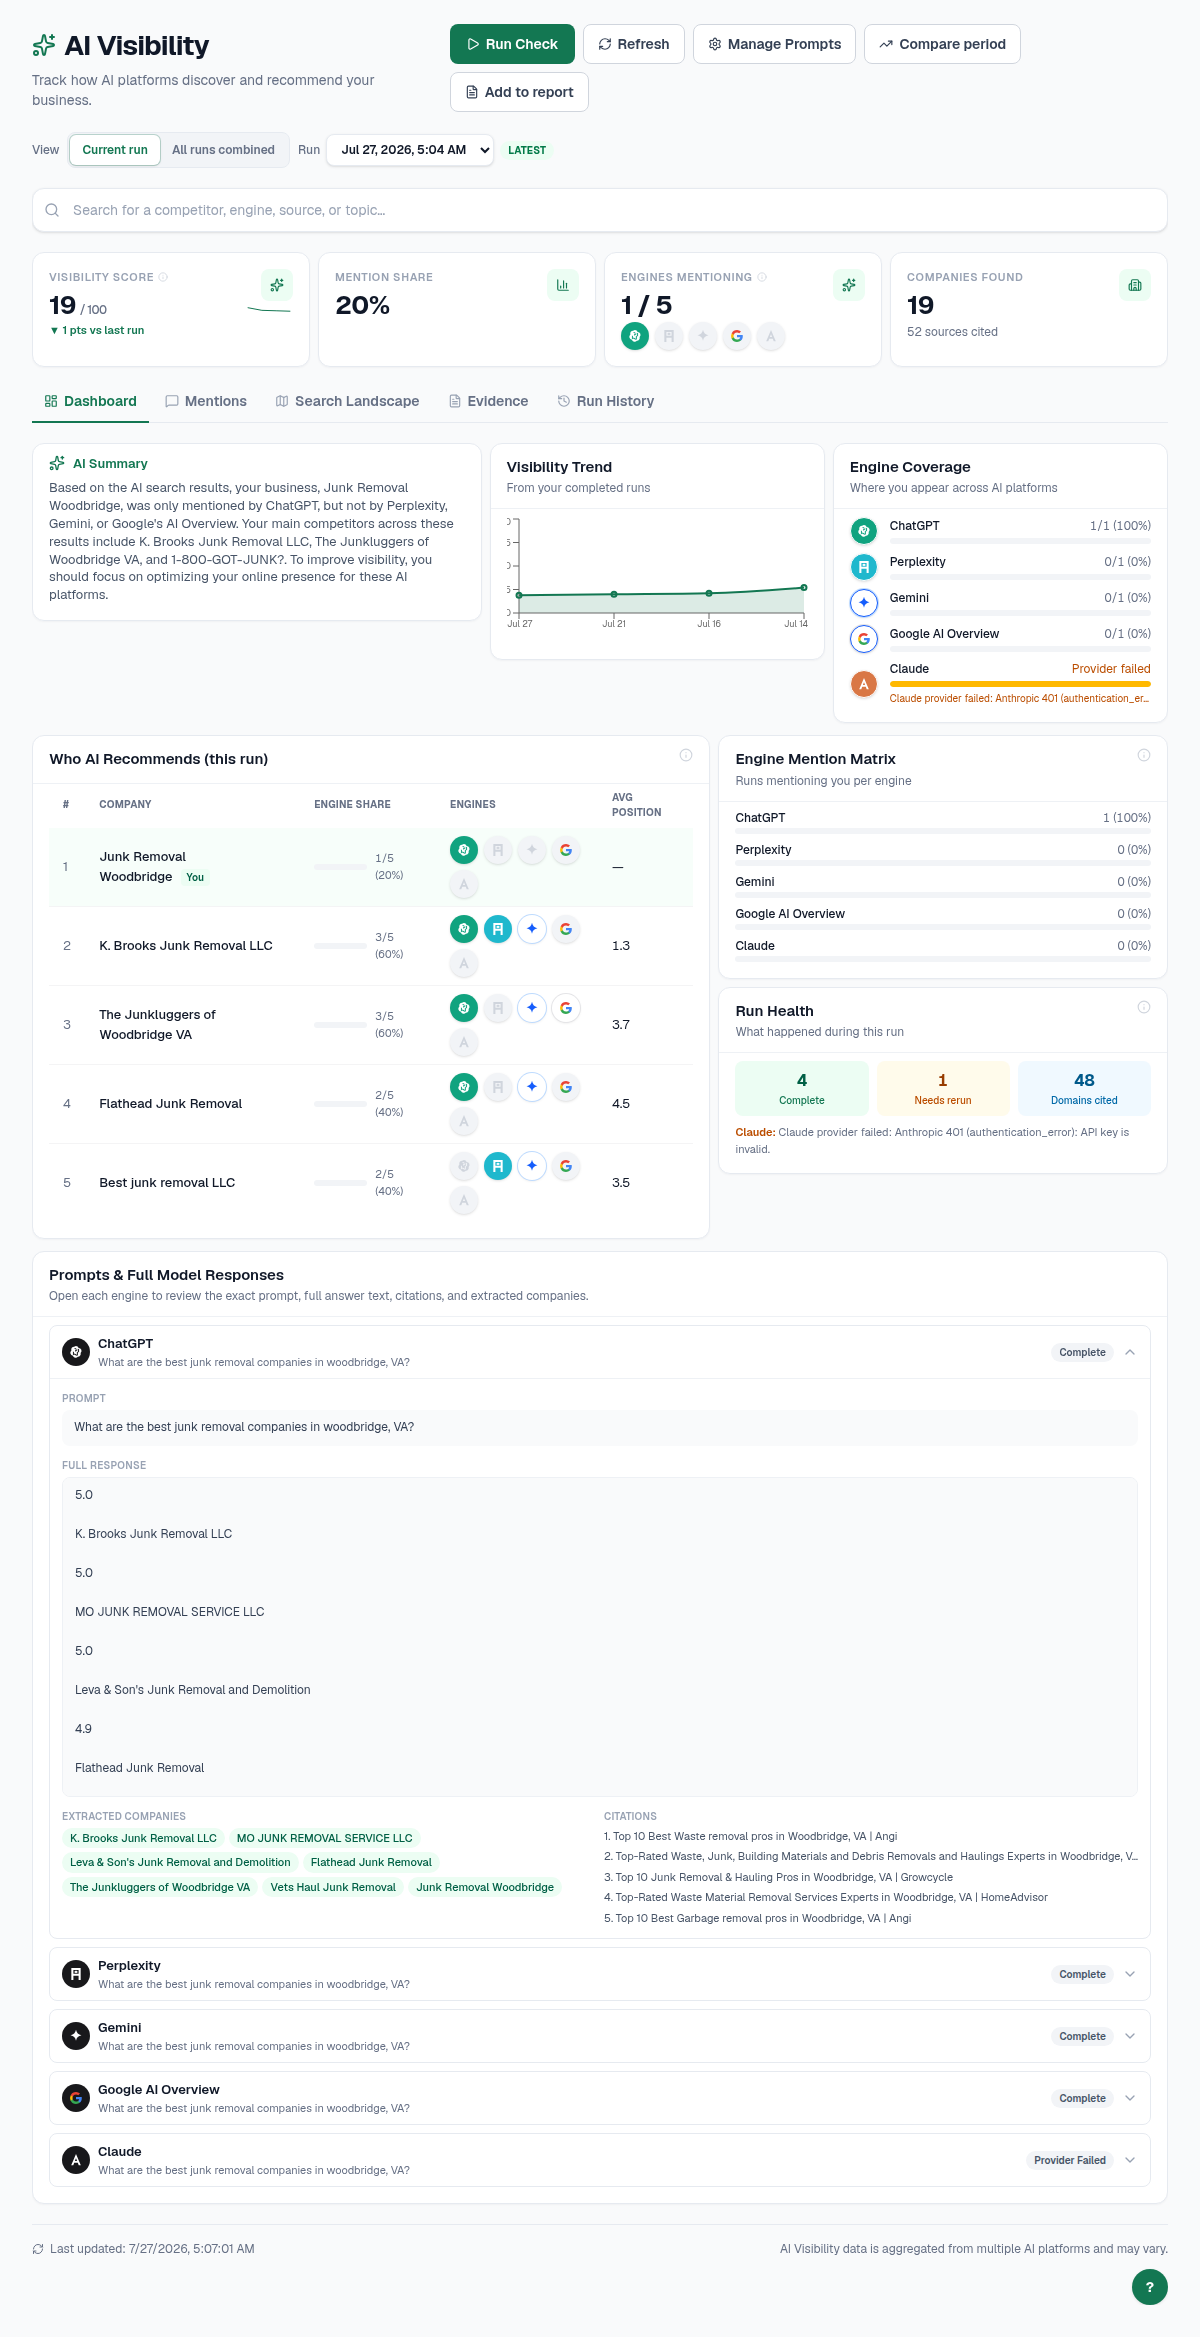Expand the Google AI Overview response

[x=1130, y=2098]
